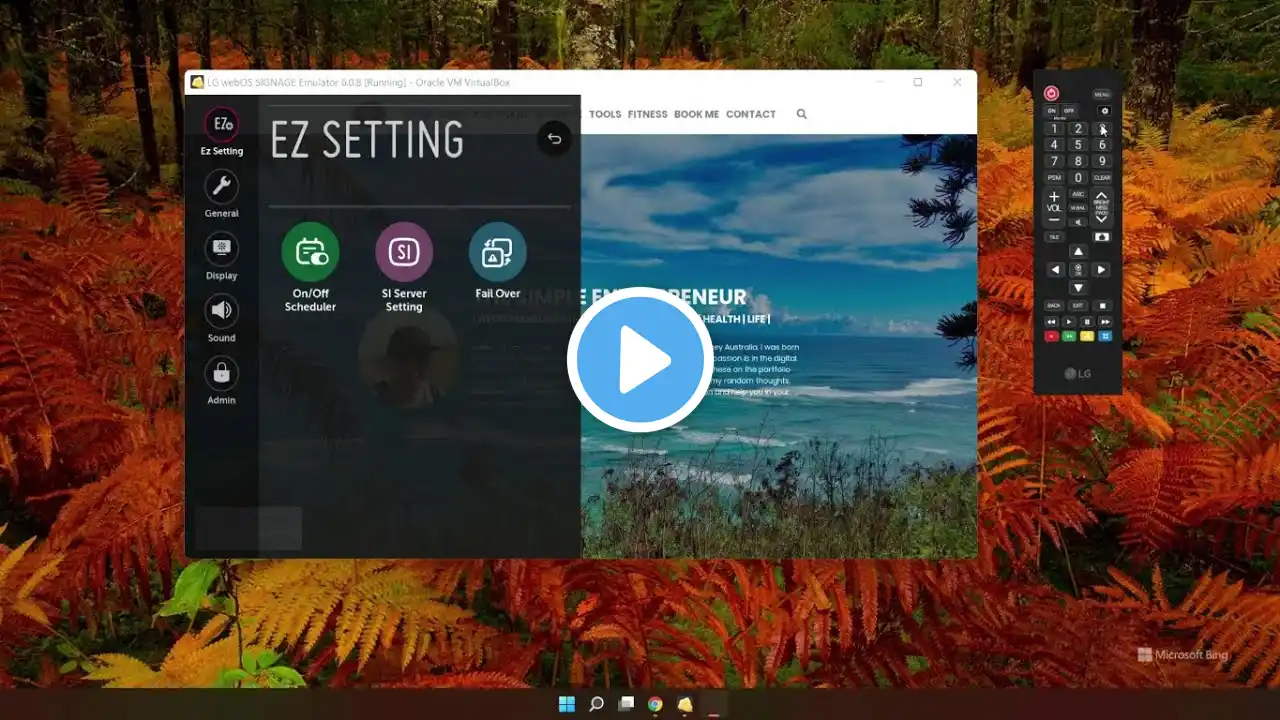Select the Fail Over option
The image size is (1280, 720).
pyautogui.click(x=497, y=252)
